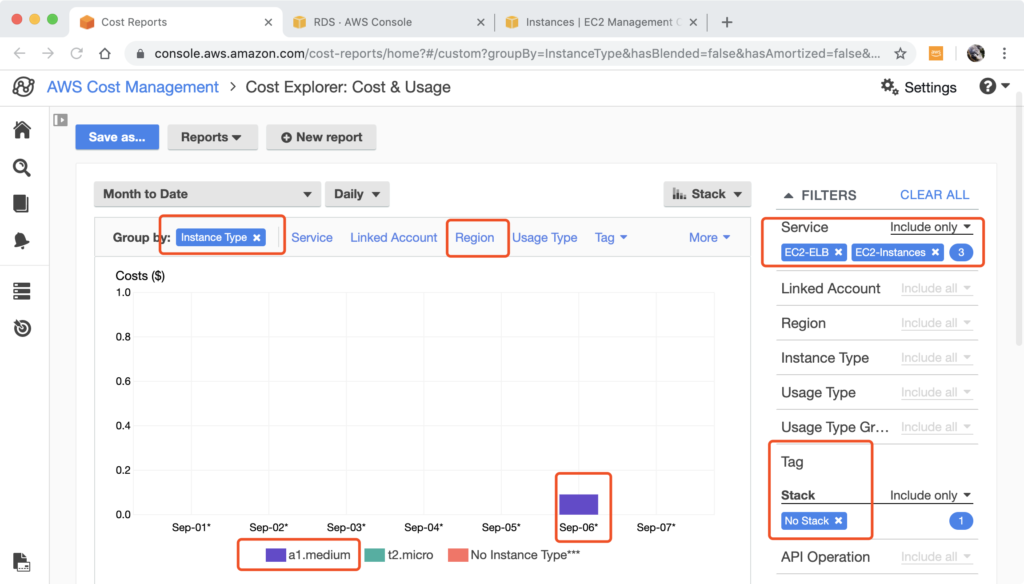Remove the EC2-ELB service filter
This screenshot has height=584, width=1024.
(839, 252)
